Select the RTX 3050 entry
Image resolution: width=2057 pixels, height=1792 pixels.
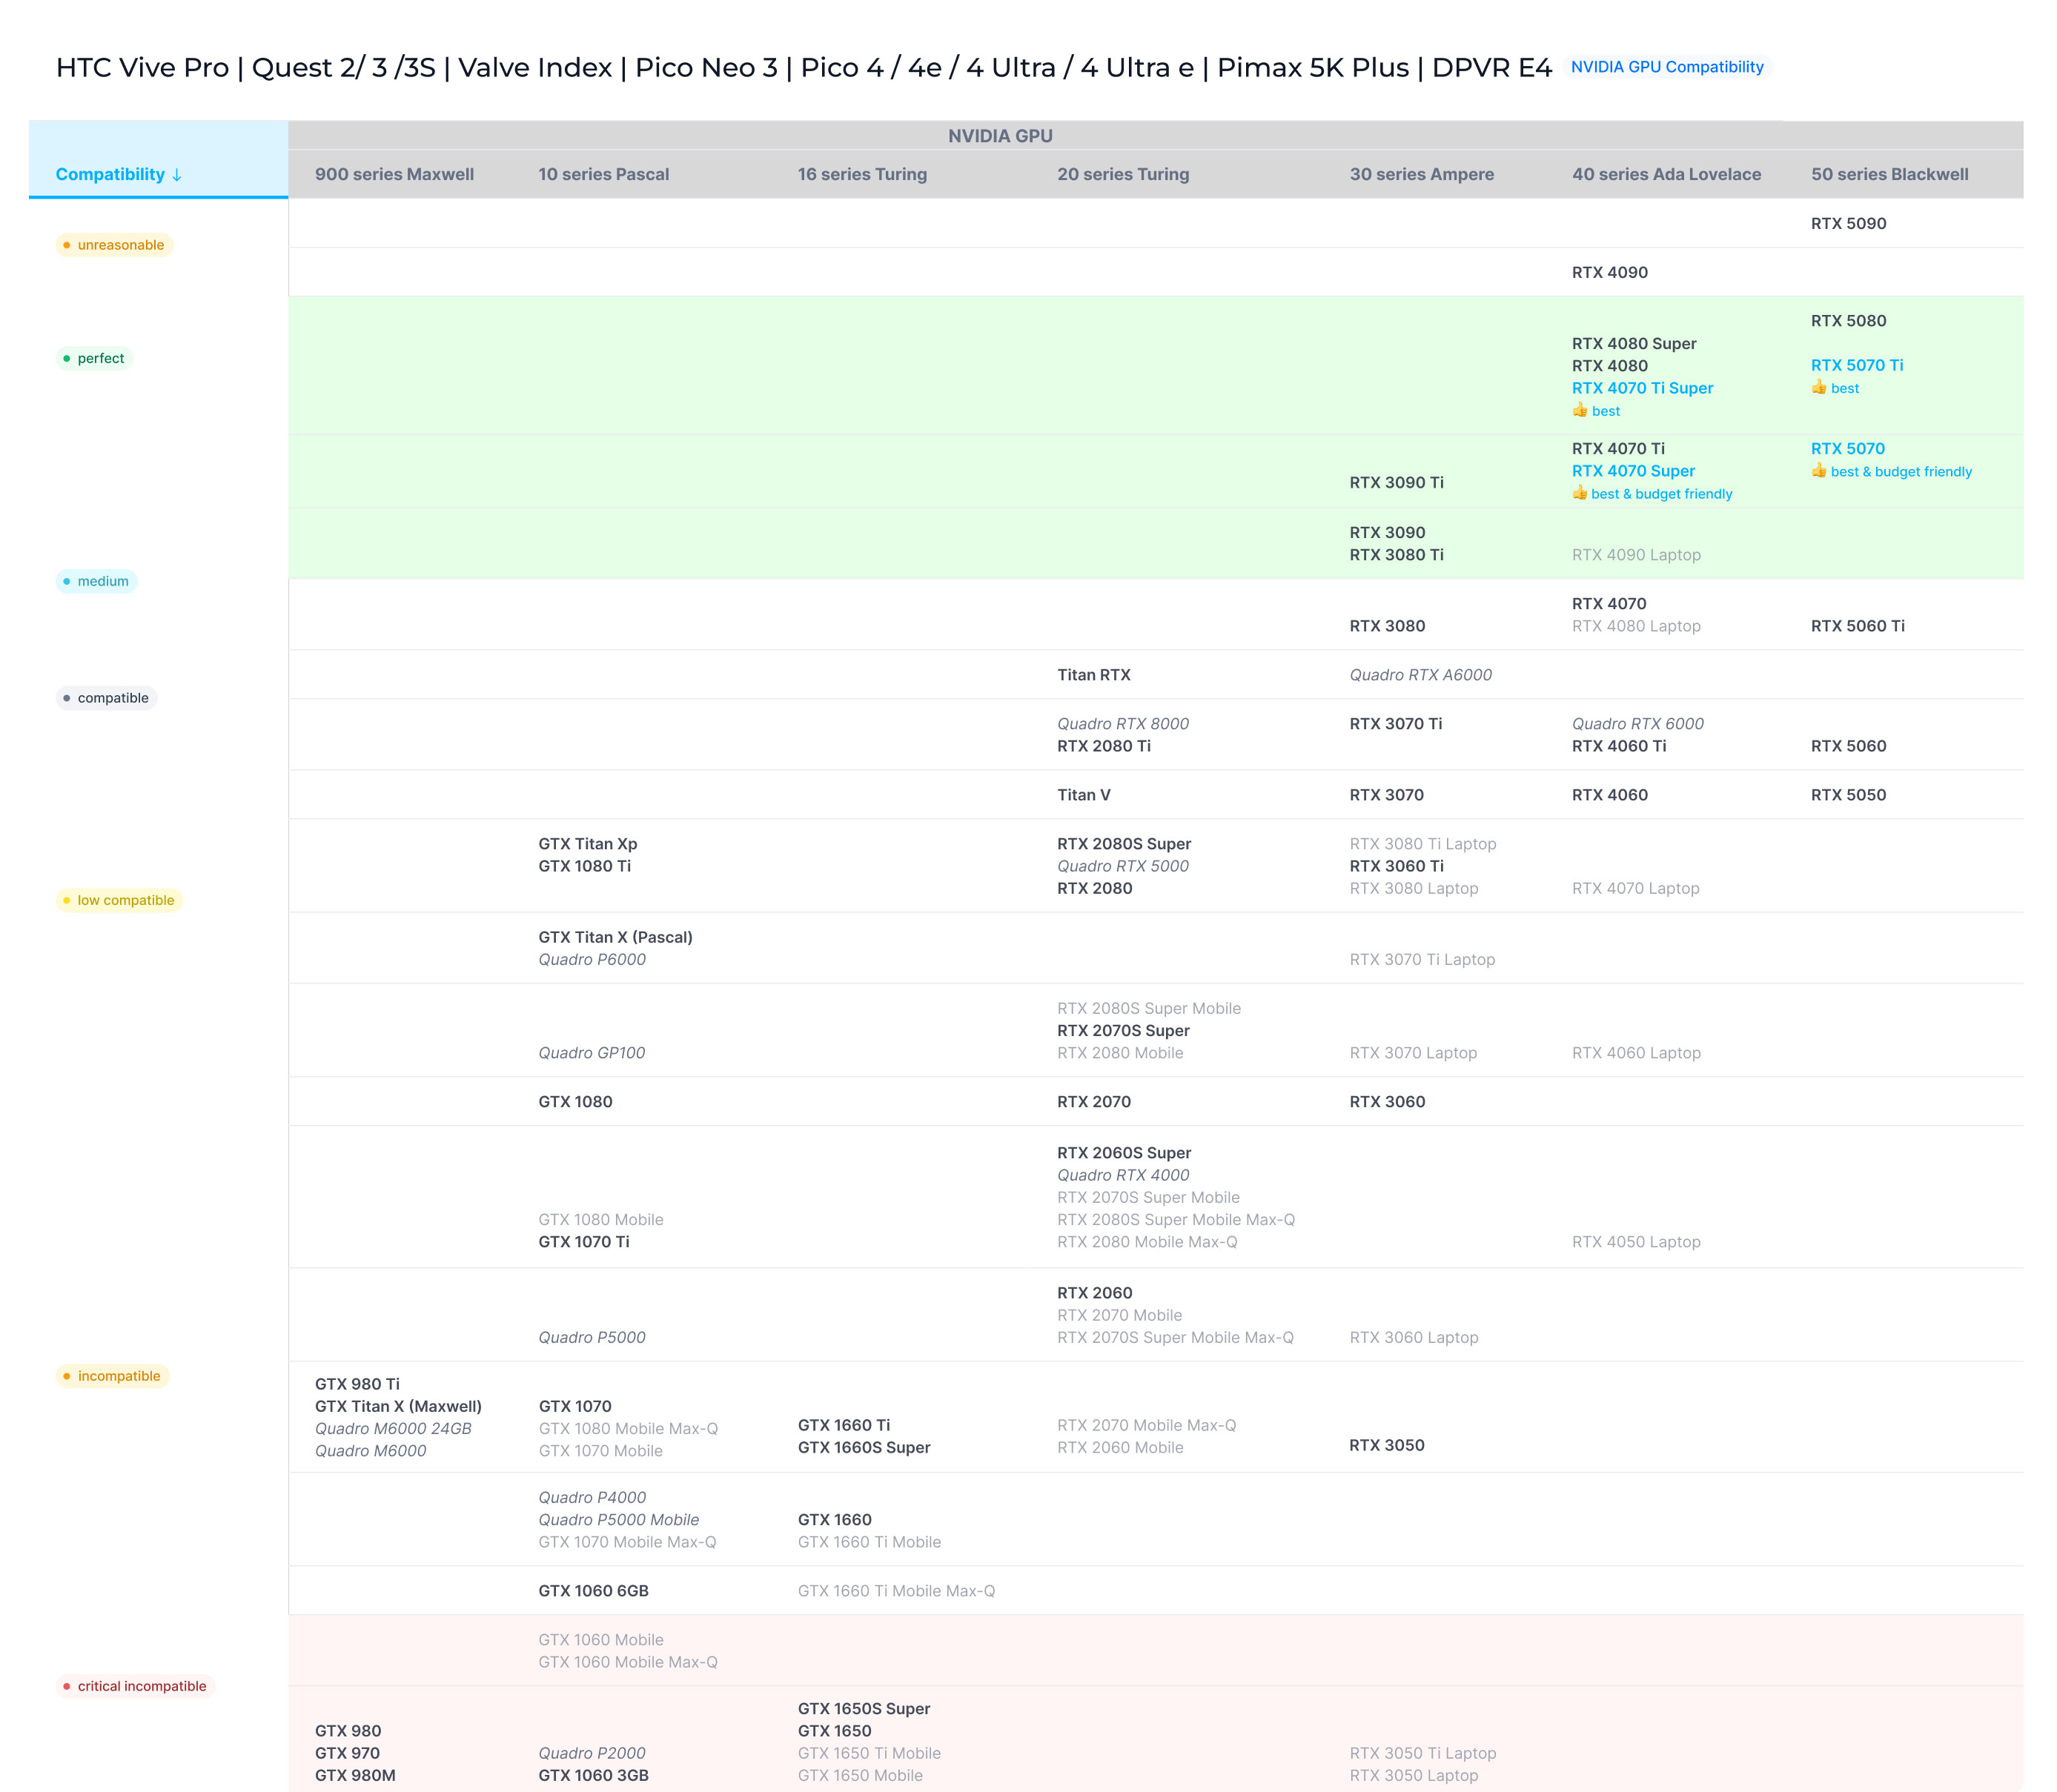tap(1386, 1445)
